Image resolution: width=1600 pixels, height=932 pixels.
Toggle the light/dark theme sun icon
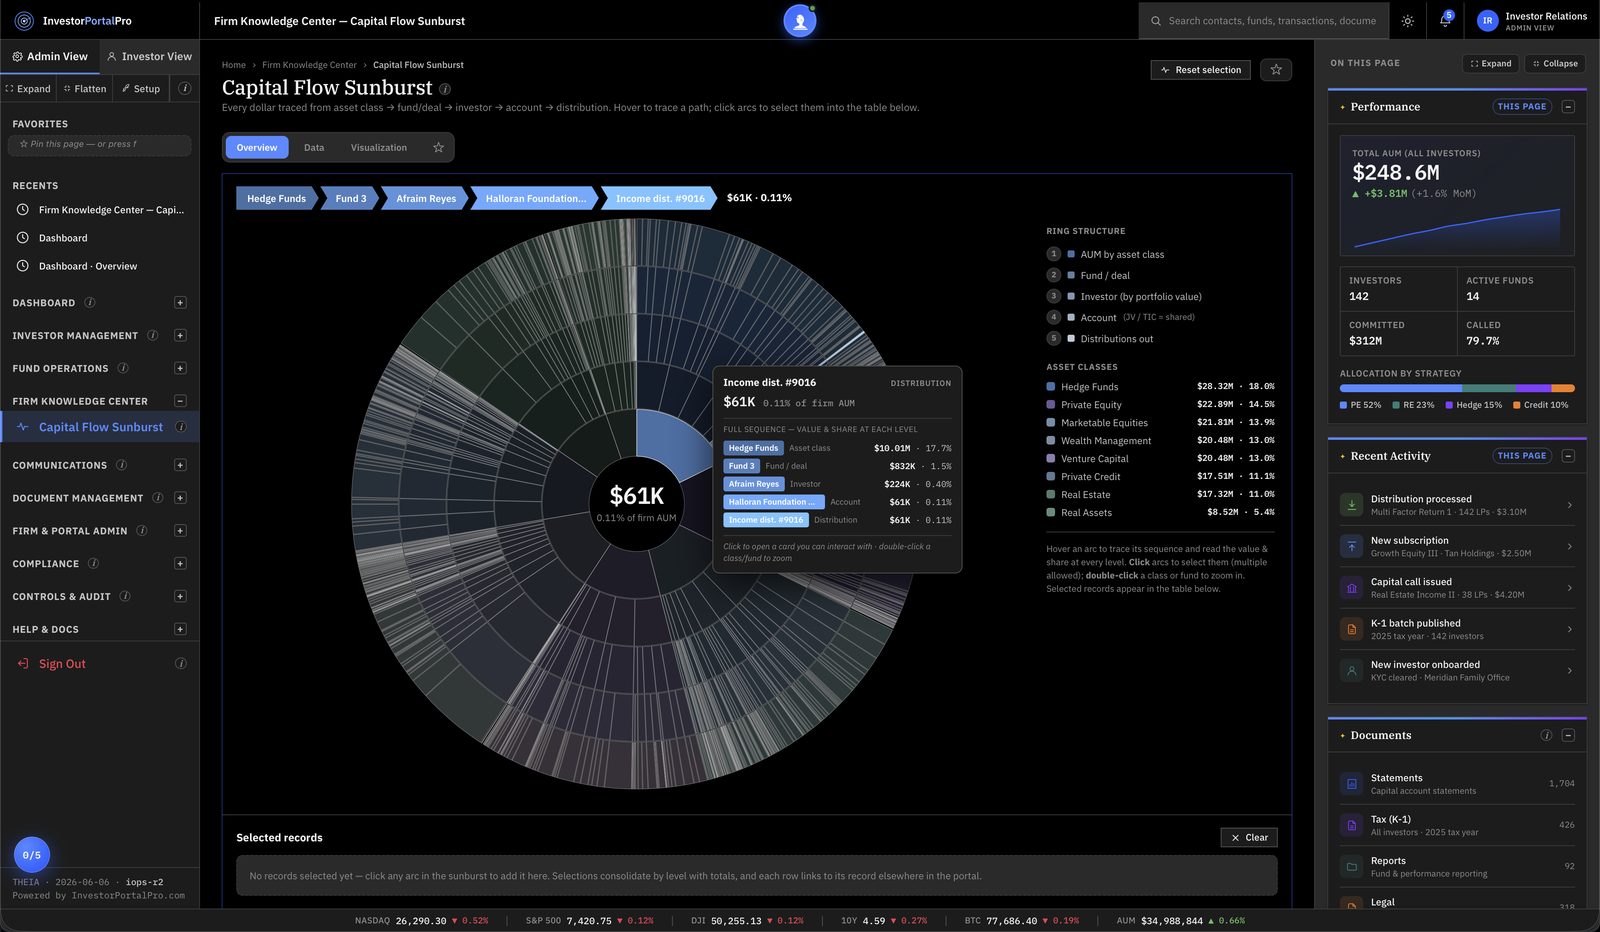point(1407,20)
